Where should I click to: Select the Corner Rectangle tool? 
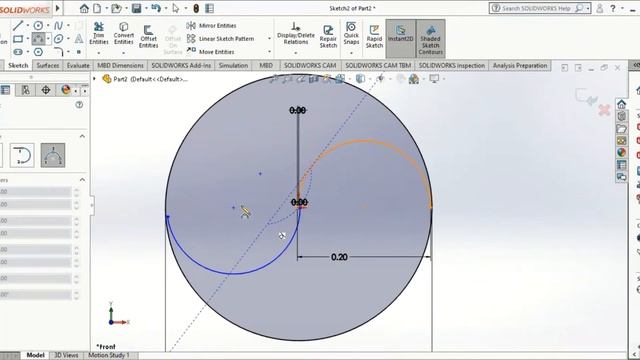18,39
